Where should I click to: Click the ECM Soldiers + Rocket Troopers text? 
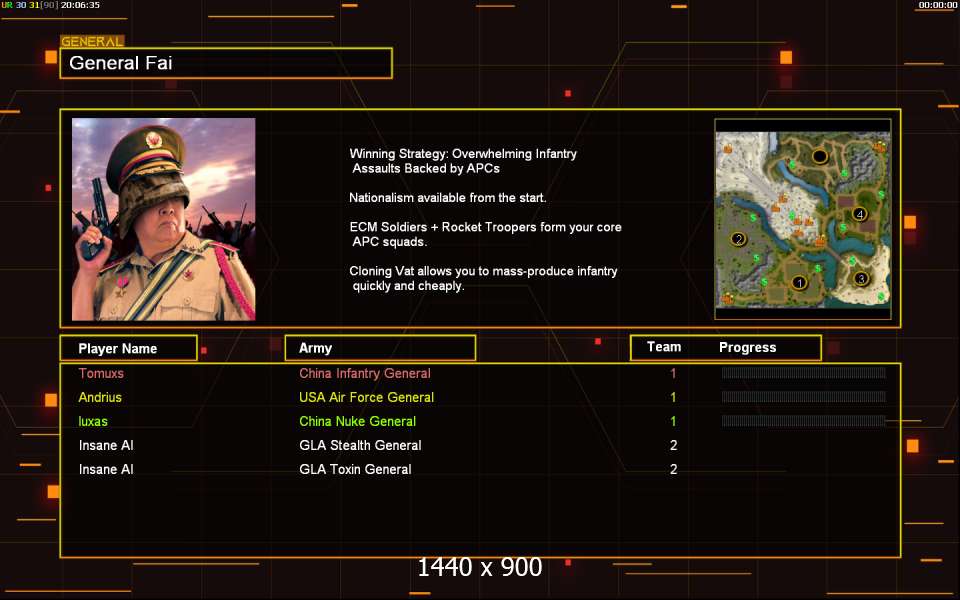point(486,234)
